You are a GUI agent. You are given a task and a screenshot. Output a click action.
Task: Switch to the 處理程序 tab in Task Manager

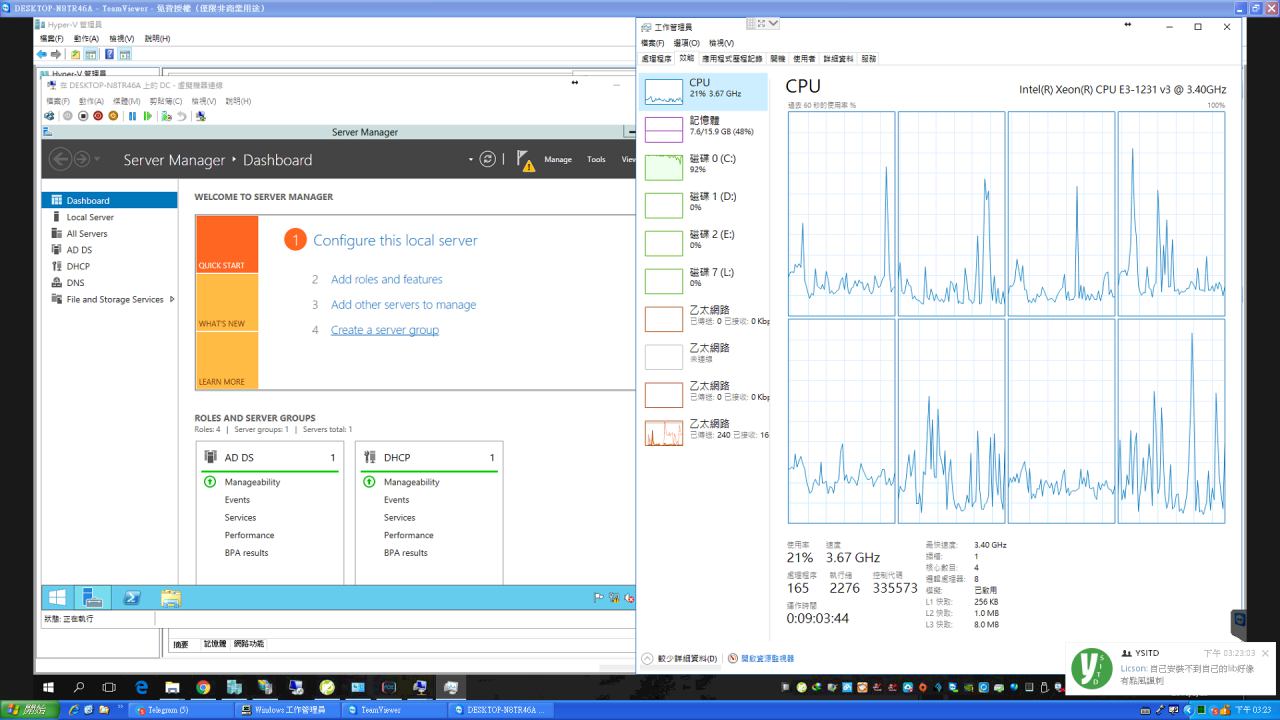coord(656,59)
